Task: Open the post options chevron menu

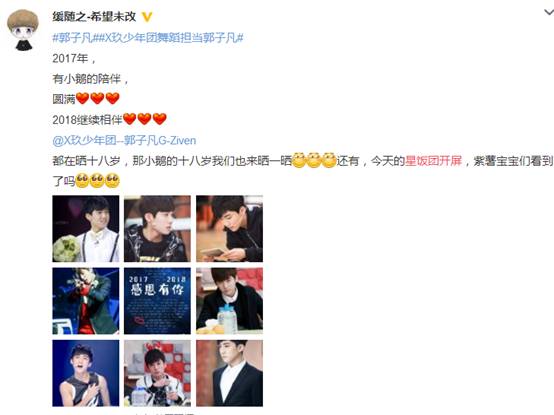Action: (x=549, y=13)
